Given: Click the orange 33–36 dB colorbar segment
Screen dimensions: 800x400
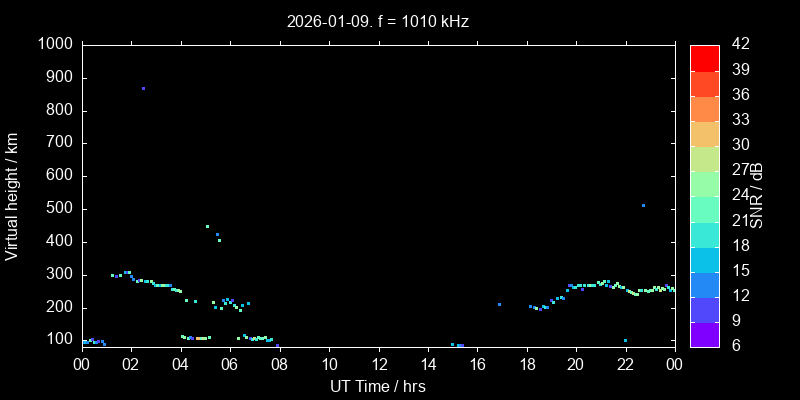Looking at the screenshot, I should [705, 108].
